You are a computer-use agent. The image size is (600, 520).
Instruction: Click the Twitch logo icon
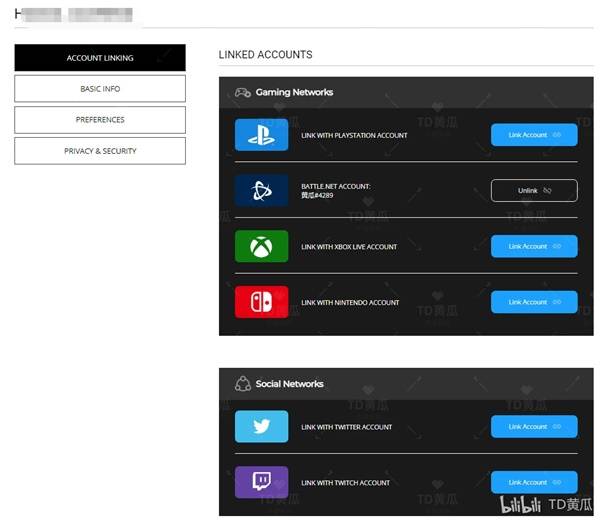(x=261, y=482)
